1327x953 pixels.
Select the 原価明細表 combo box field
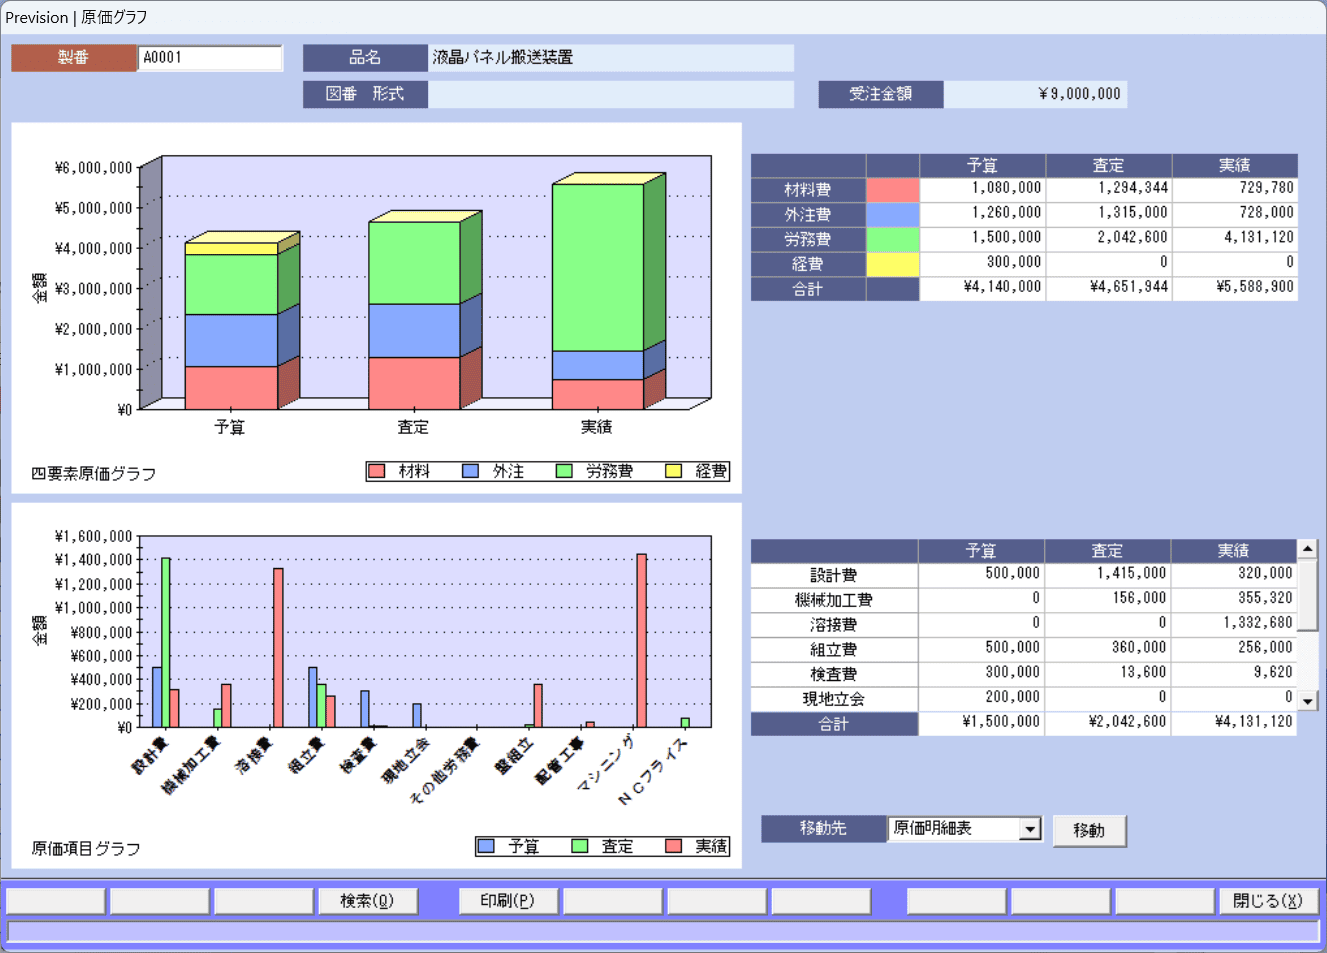[953, 829]
